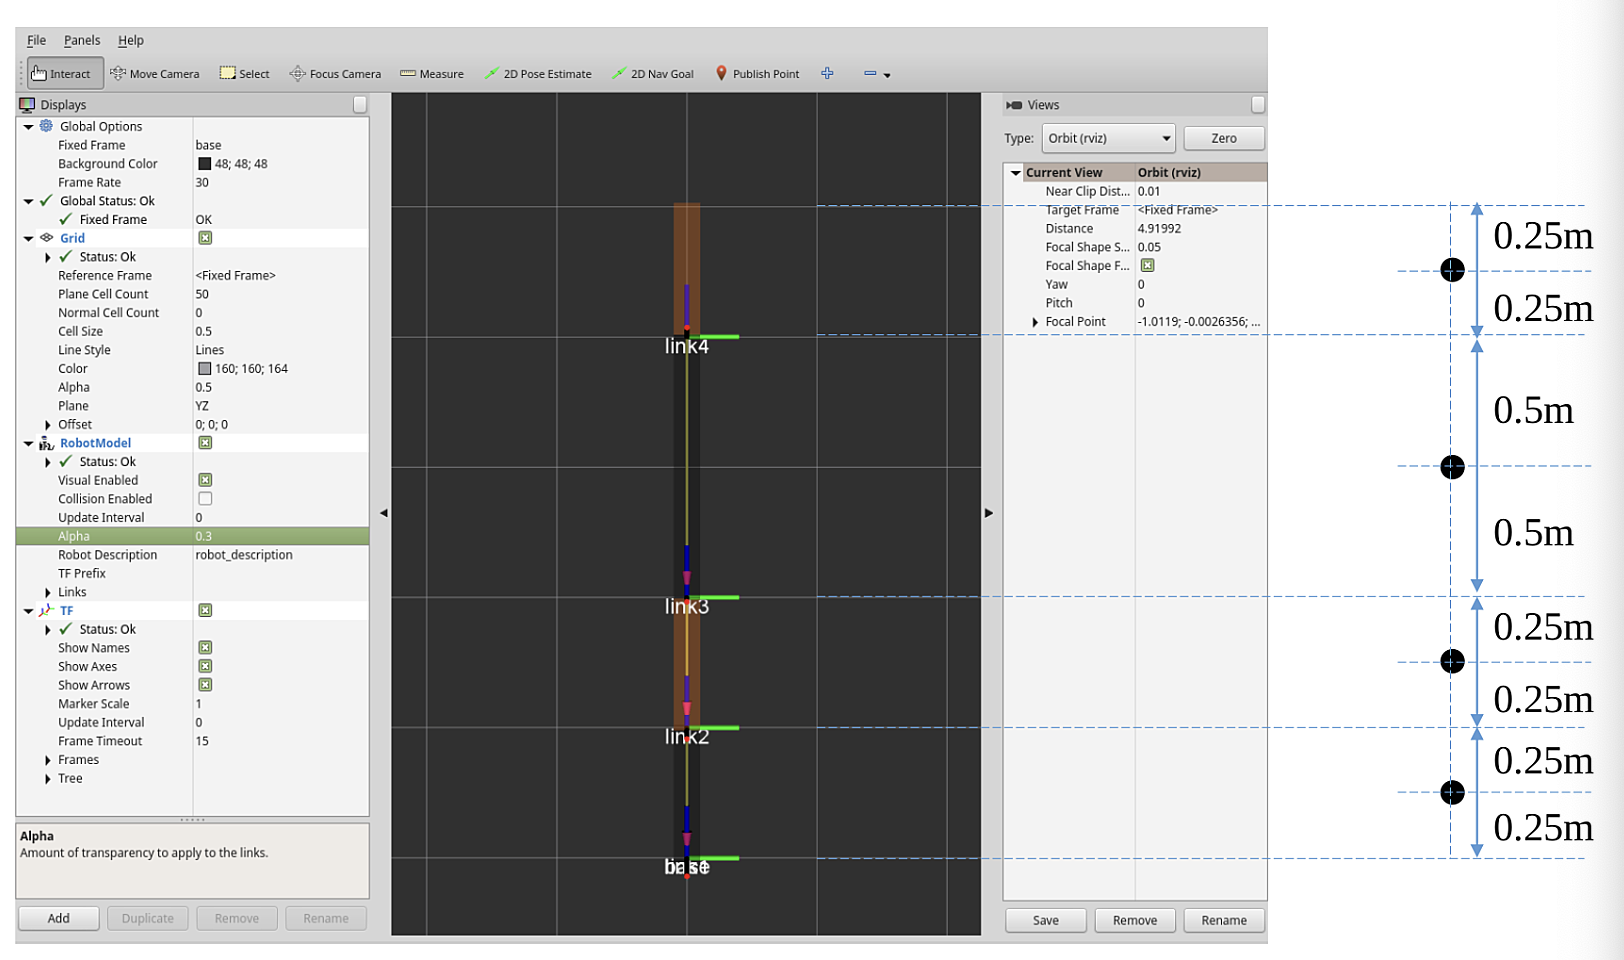The image size is (1624, 960).
Task: Open the view Type dropdown
Action: (1108, 138)
